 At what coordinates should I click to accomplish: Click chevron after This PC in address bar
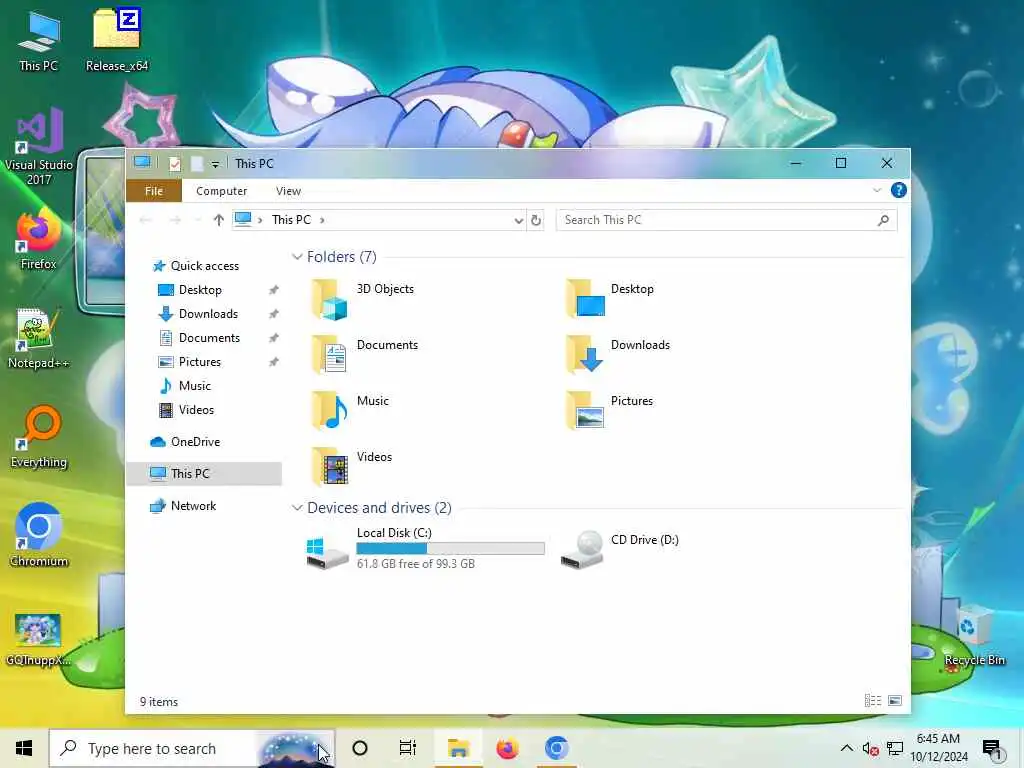(x=322, y=220)
